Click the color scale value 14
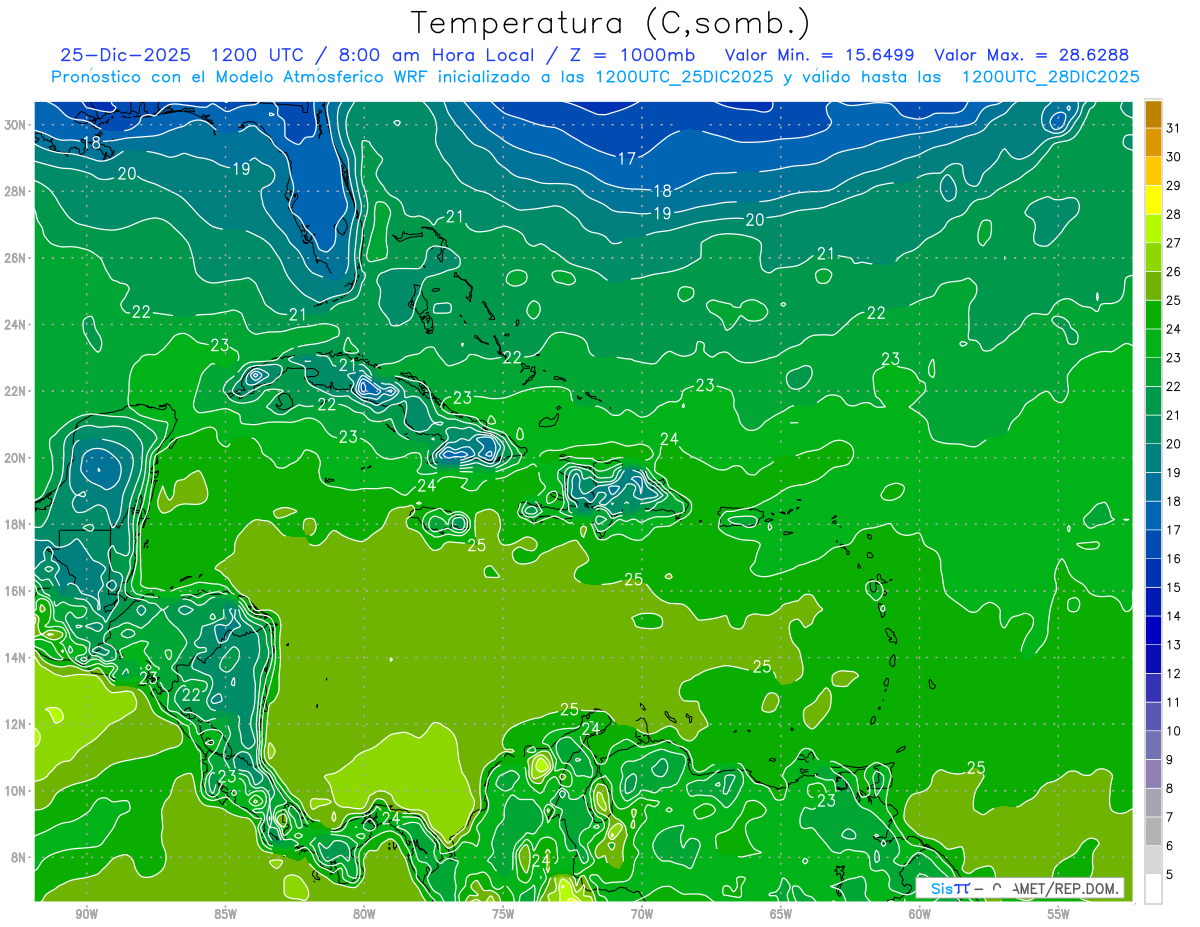 tap(1174, 616)
